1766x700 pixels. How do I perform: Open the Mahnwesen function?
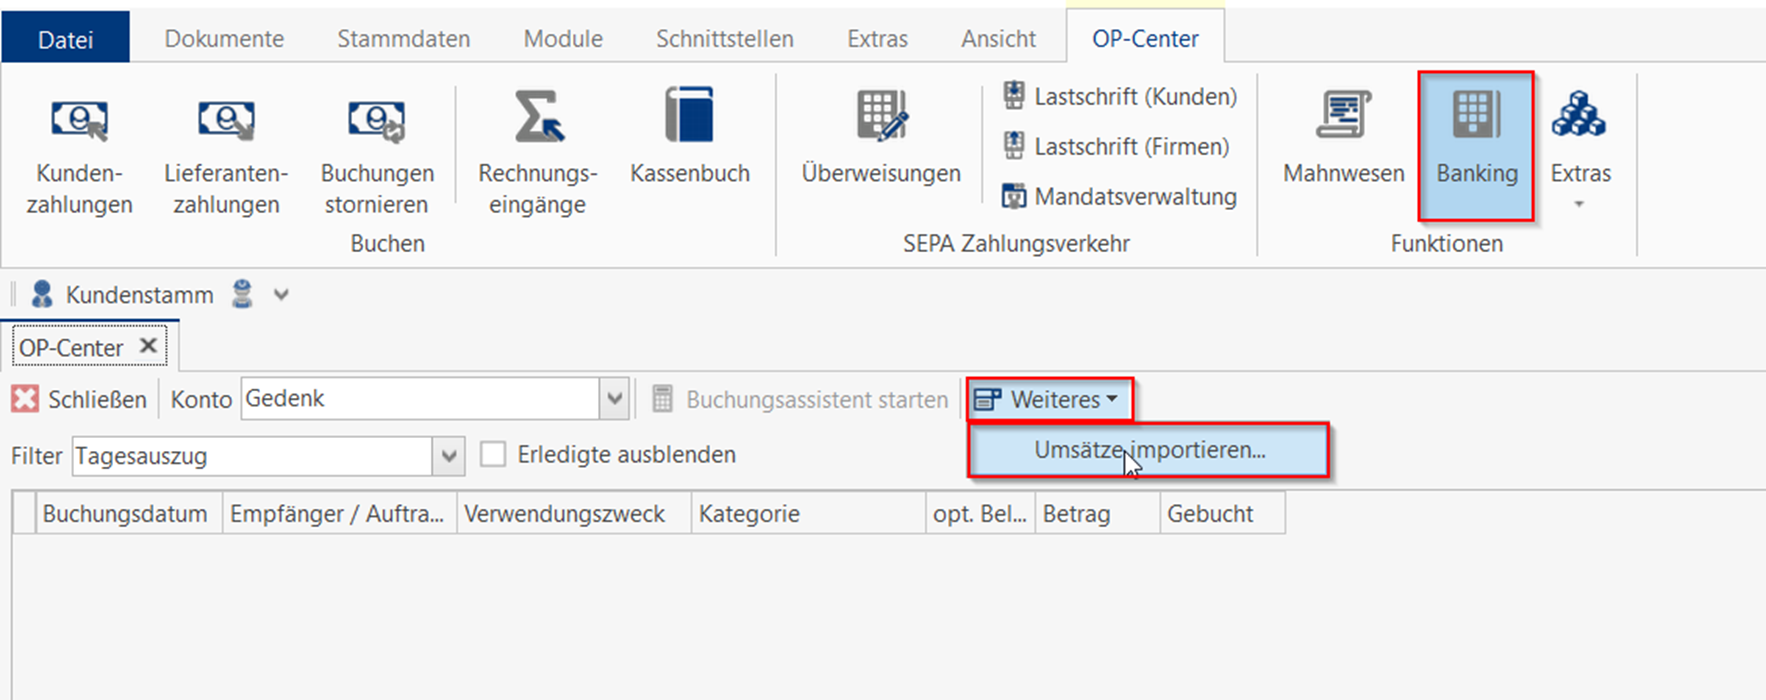coord(1343,140)
